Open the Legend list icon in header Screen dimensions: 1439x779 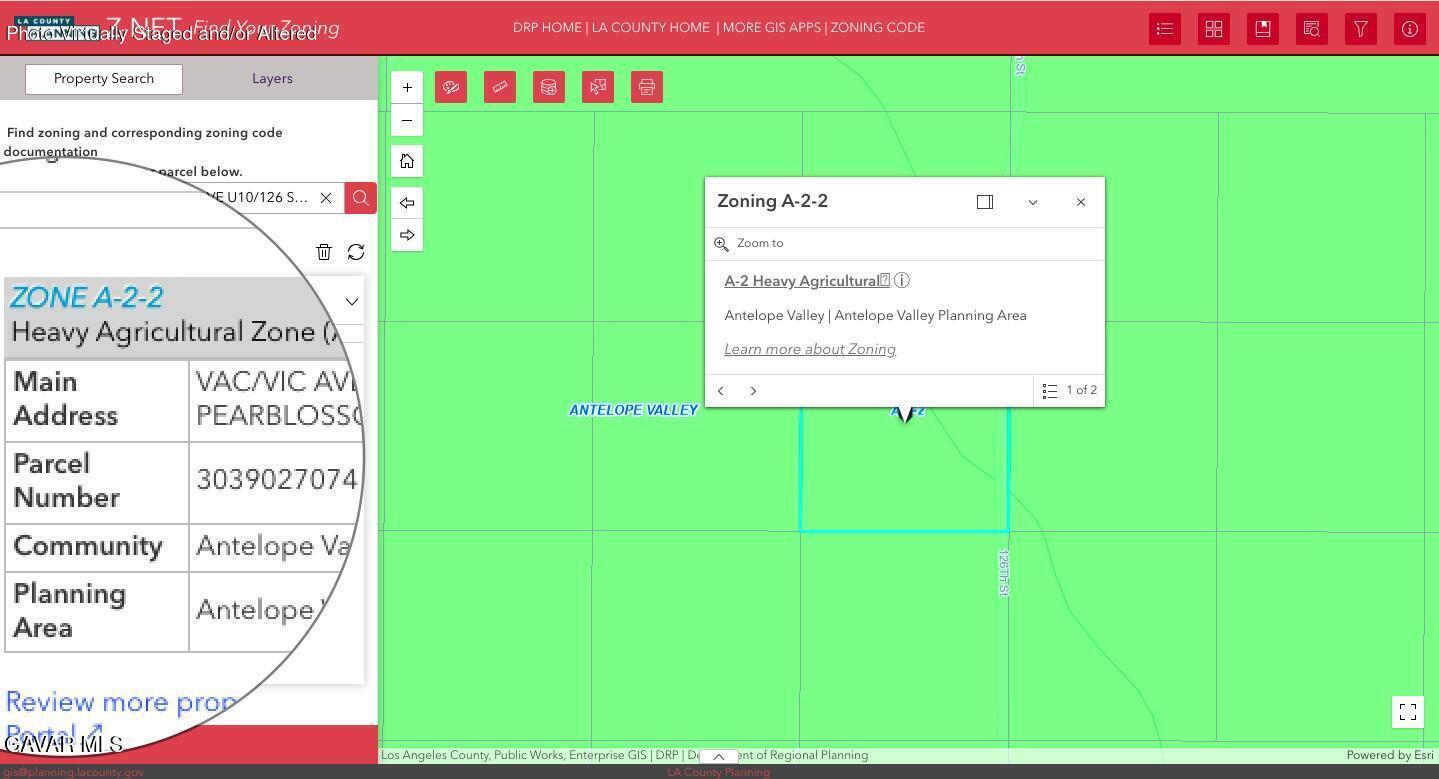[x=1165, y=29]
